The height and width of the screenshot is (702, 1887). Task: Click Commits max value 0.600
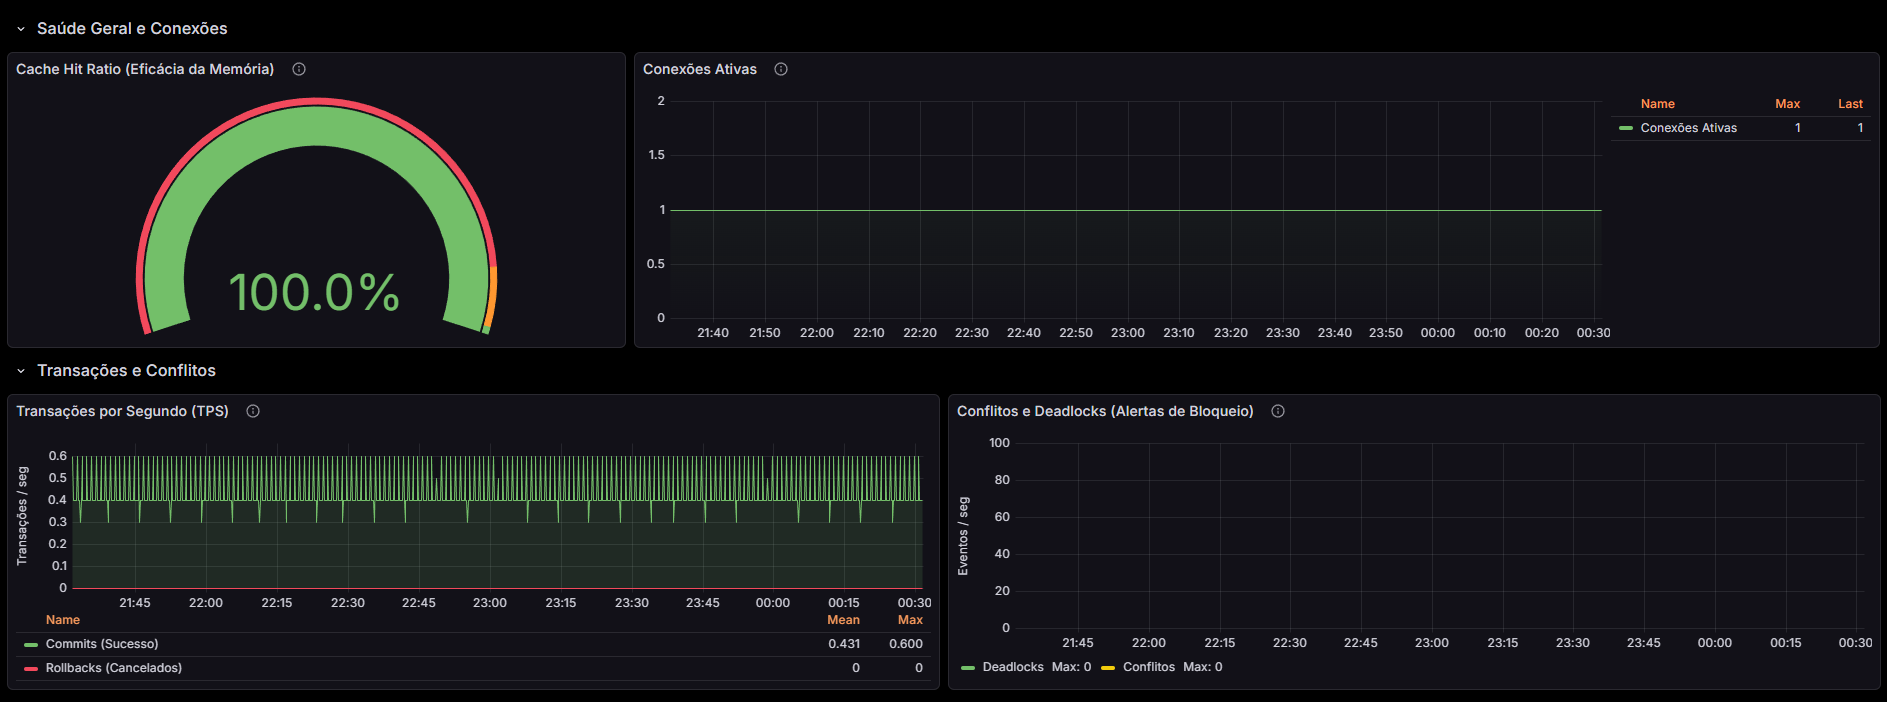click(x=906, y=644)
